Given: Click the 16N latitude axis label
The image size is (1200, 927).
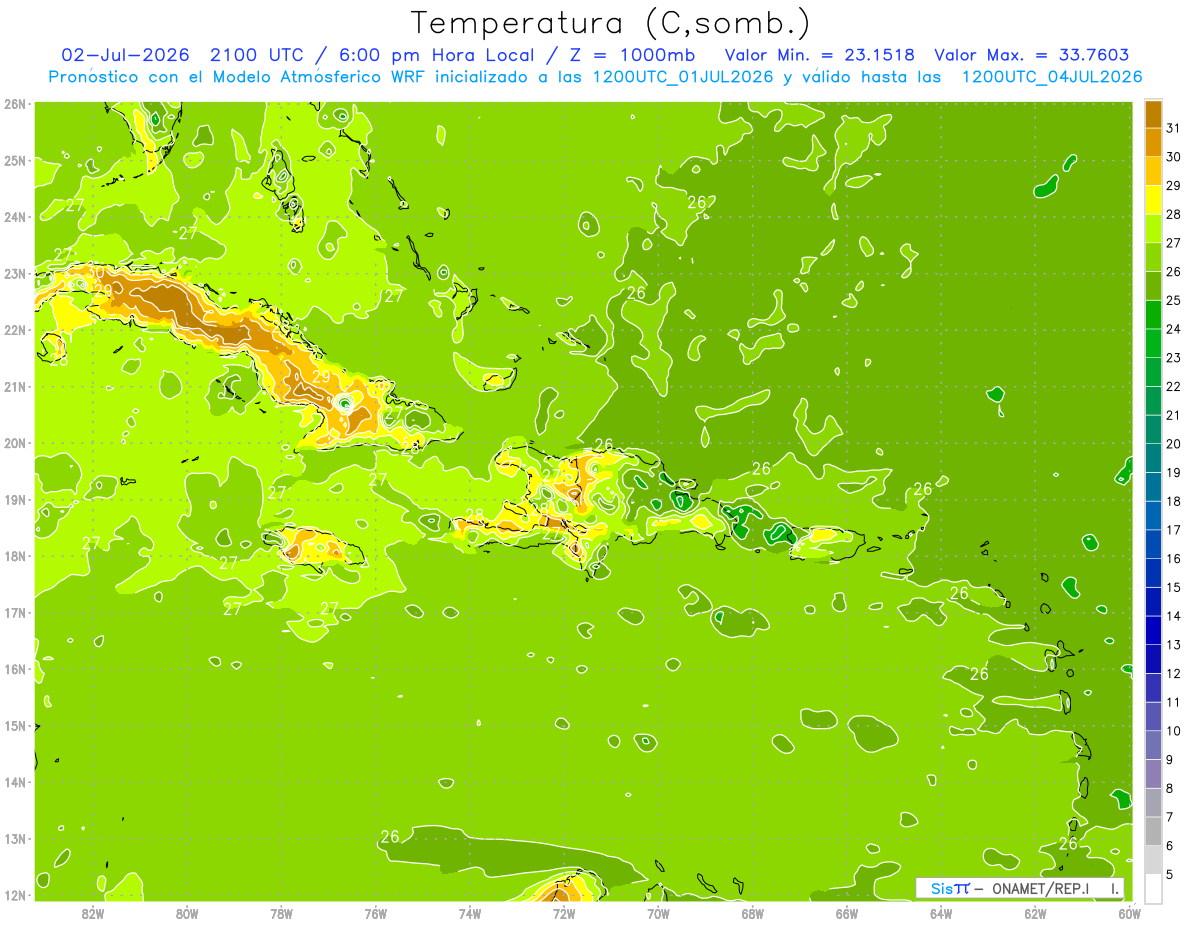Looking at the screenshot, I should 14,669.
